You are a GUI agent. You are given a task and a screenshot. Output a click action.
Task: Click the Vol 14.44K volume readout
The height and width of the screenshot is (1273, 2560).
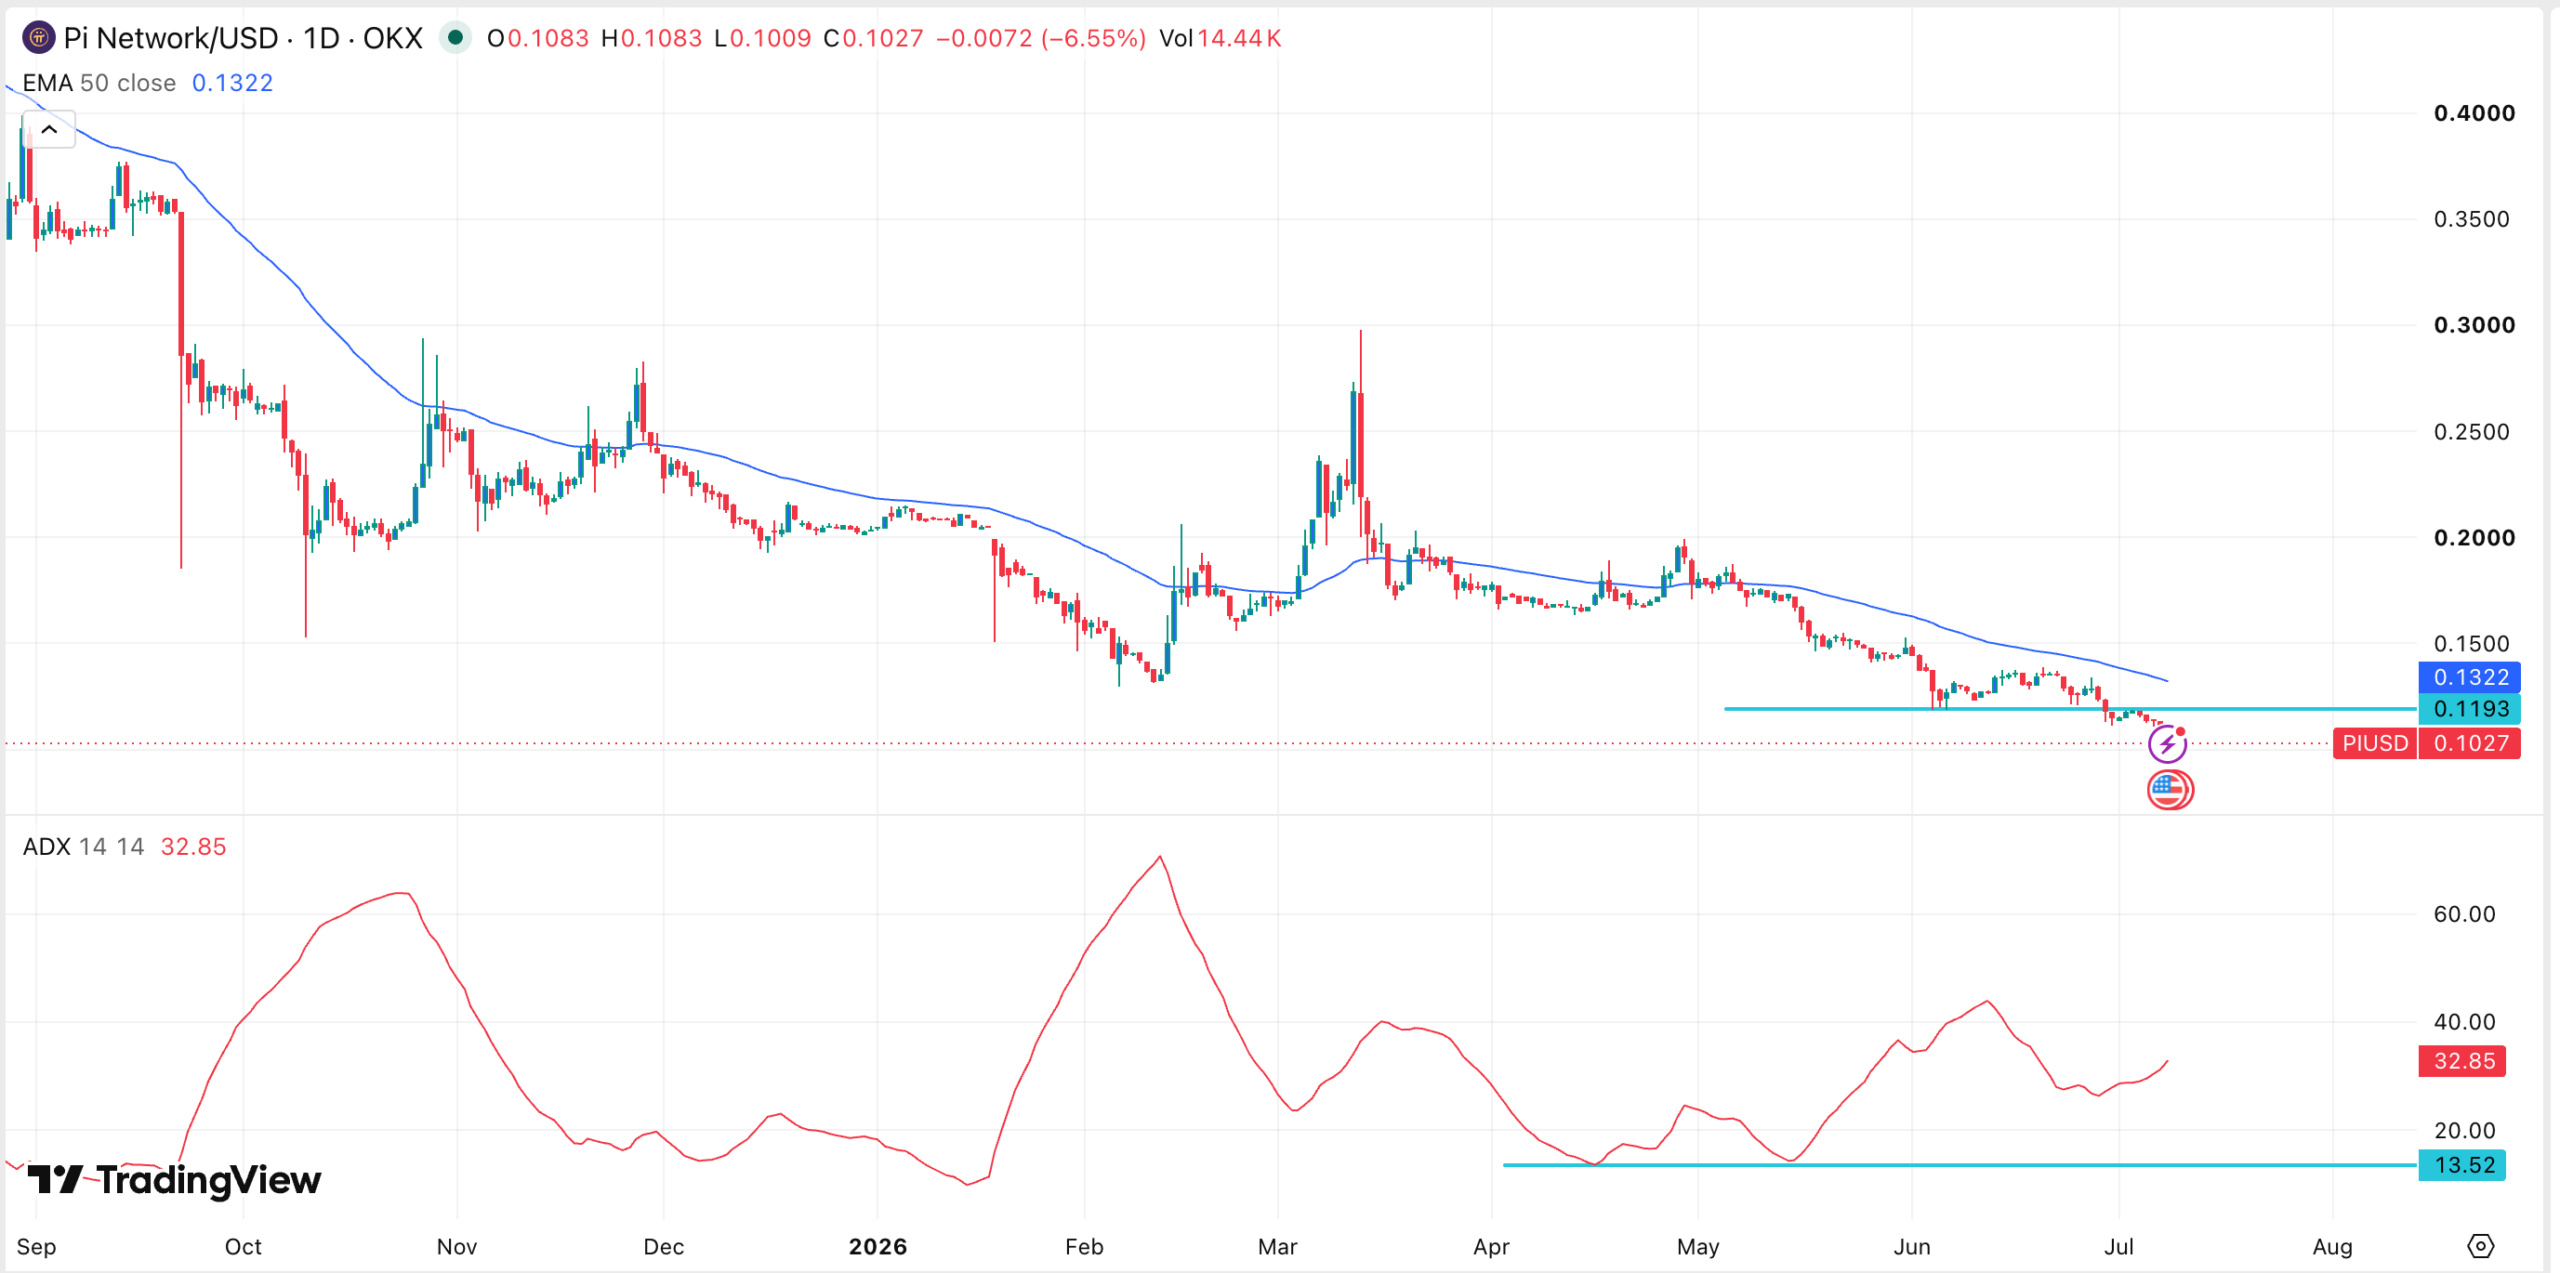click(x=1220, y=38)
